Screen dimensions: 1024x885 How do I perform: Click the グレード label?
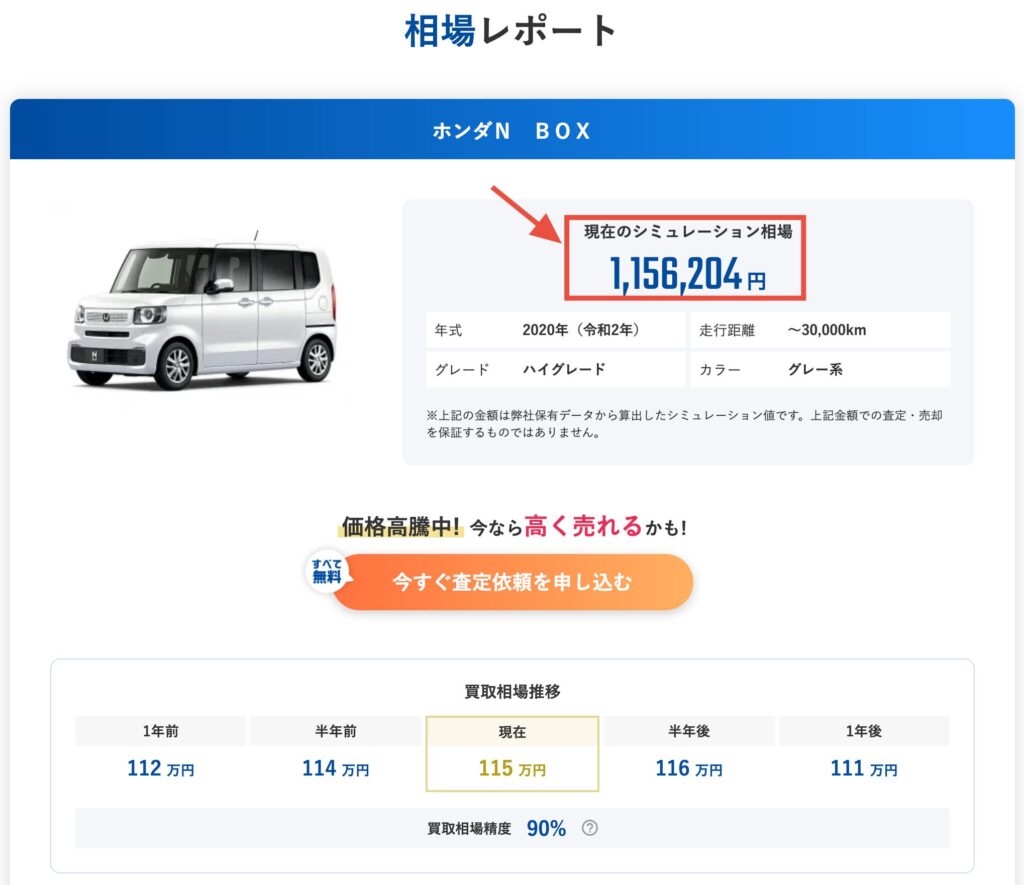(462, 370)
